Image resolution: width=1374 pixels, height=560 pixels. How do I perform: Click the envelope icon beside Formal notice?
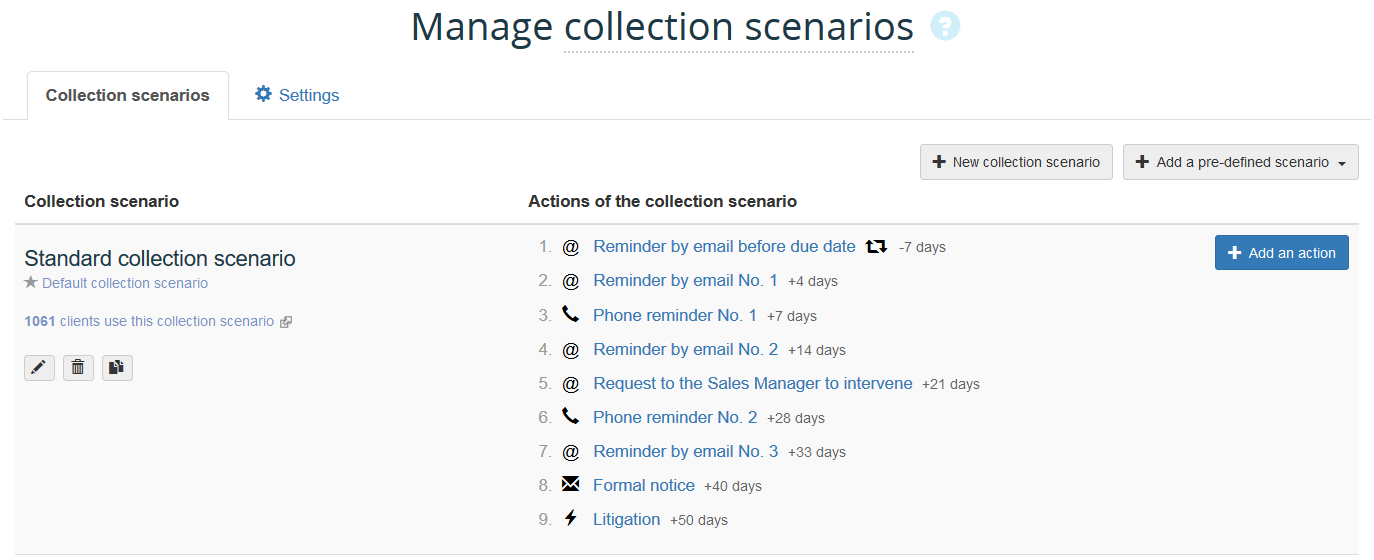[x=571, y=484]
